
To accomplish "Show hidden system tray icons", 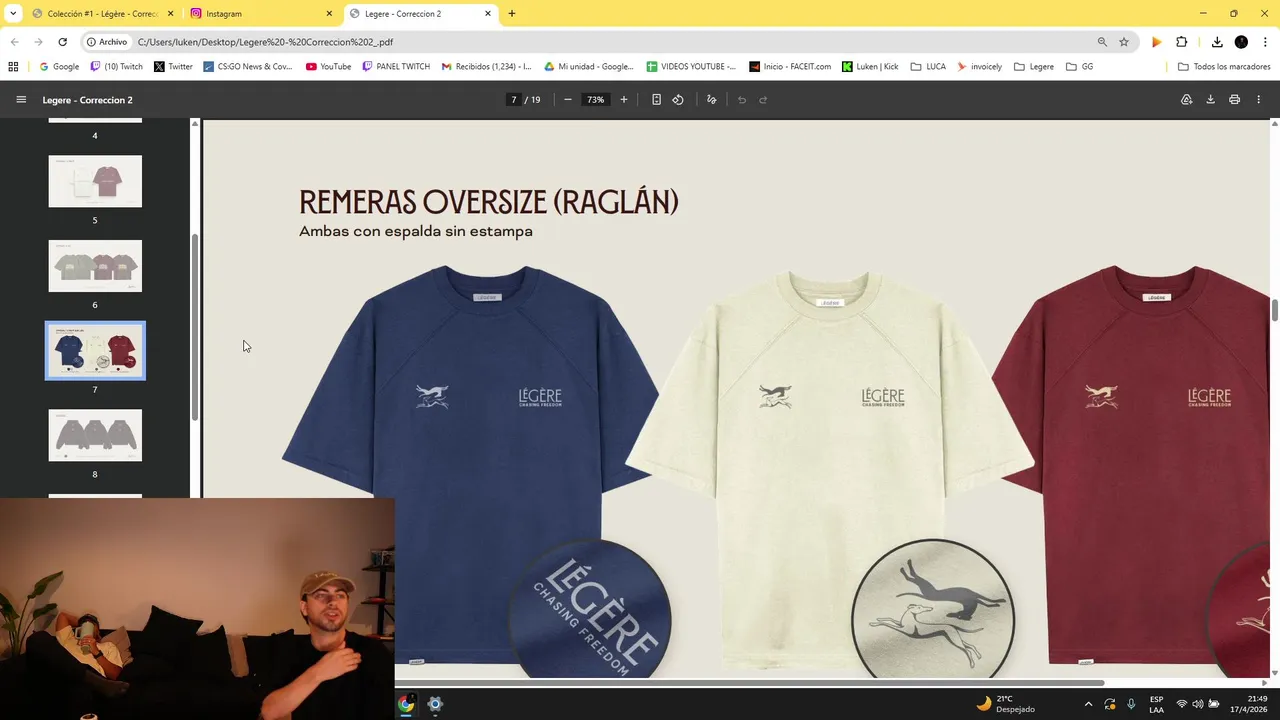I will (1088, 704).
